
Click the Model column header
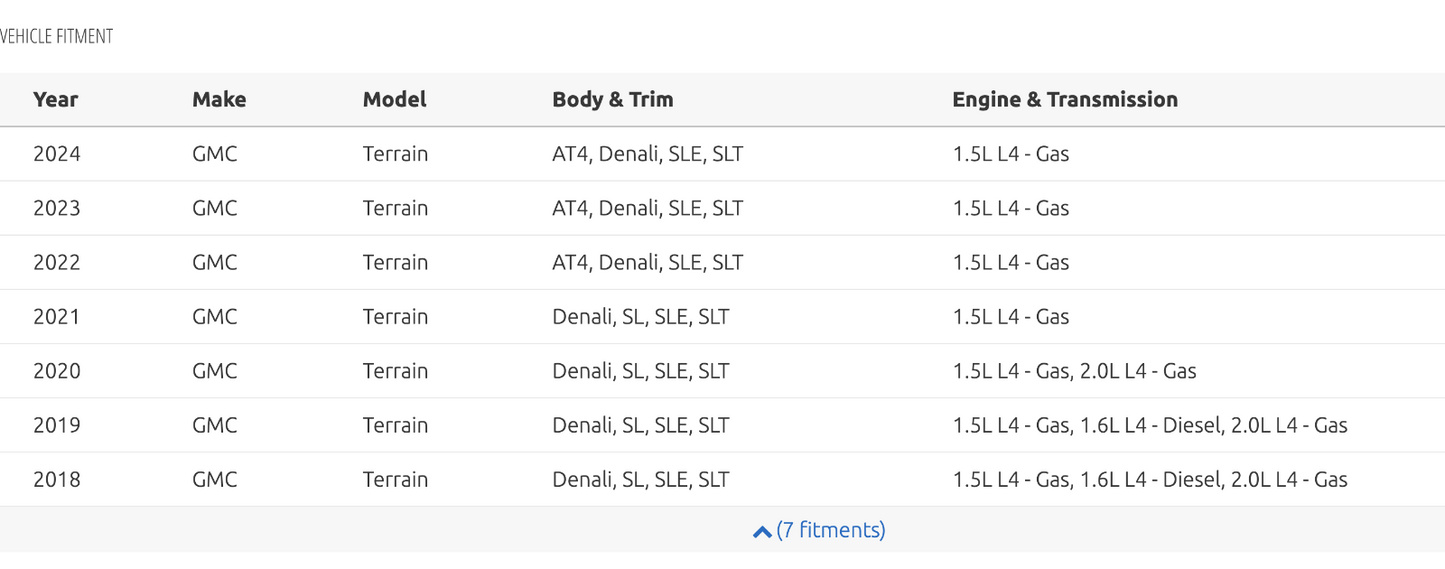(x=395, y=99)
